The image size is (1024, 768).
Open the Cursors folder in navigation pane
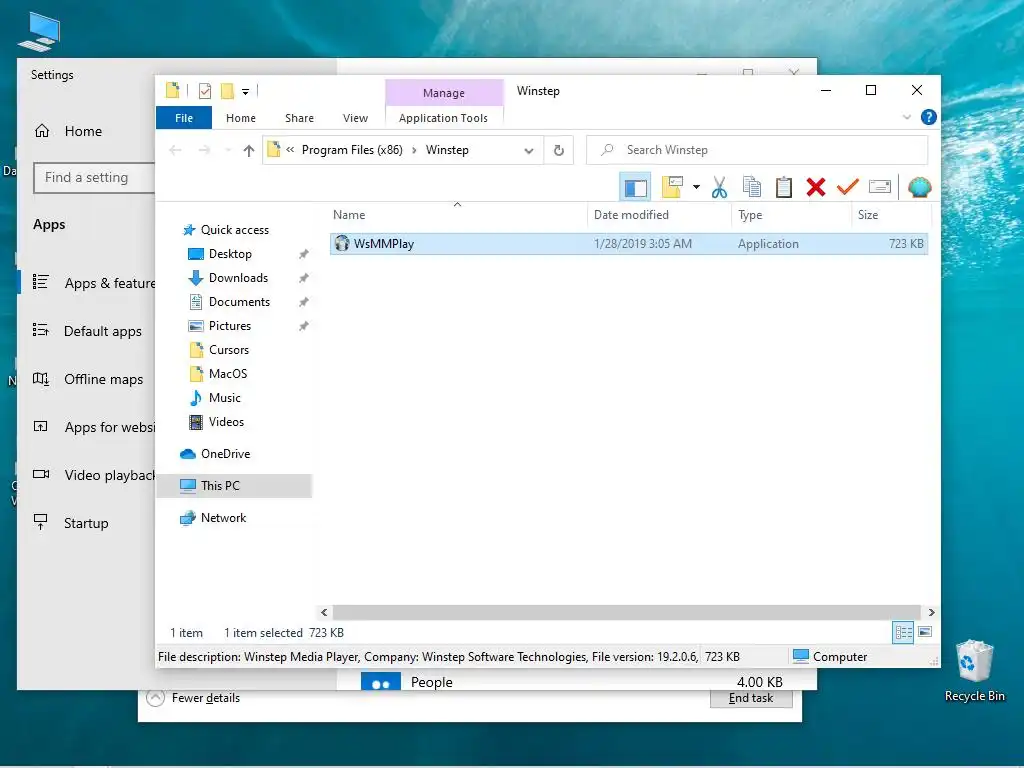point(229,350)
